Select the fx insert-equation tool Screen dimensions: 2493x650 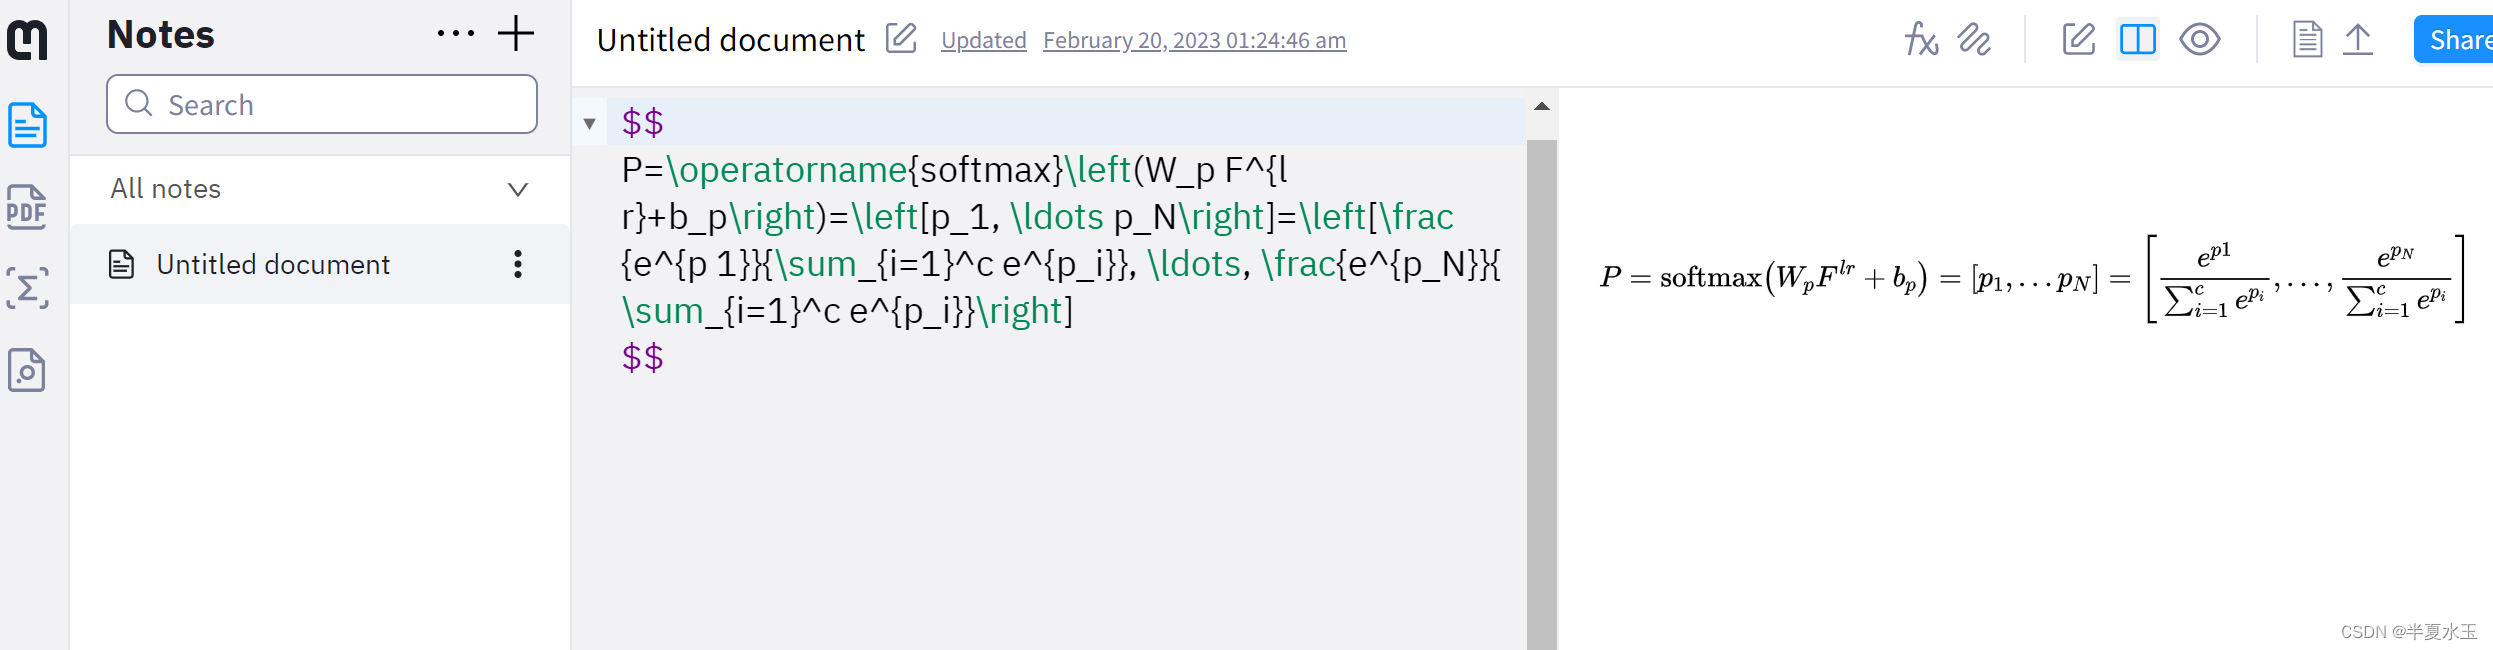coord(1921,40)
